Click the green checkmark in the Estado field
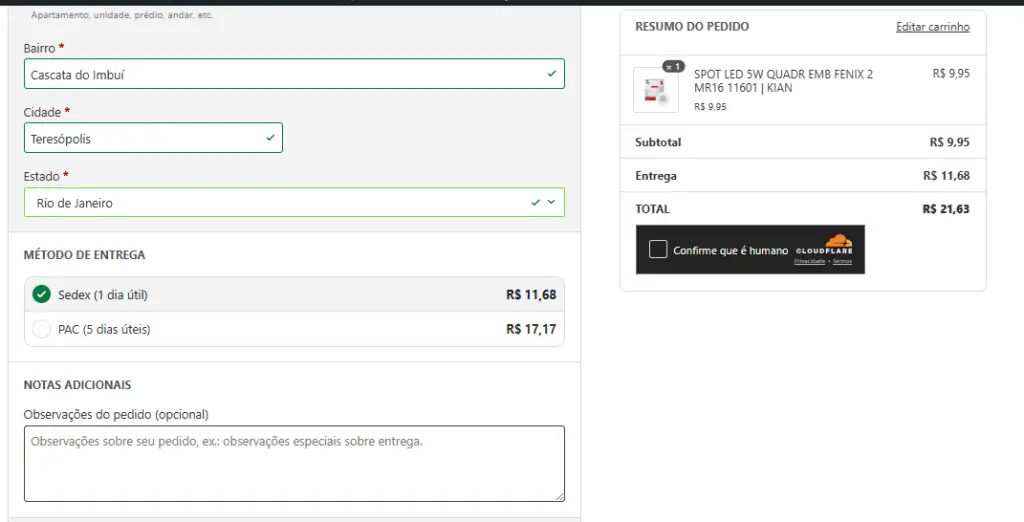1024x522 pixels. click(536, 202)
